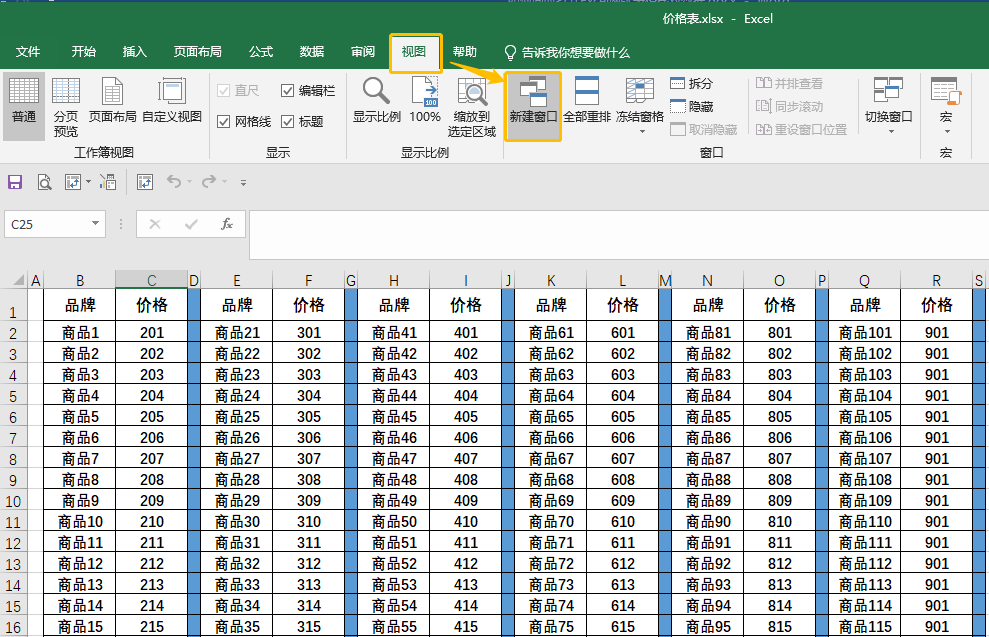
Task: Open the Data (数据) tab
Action: coord(312,52)
